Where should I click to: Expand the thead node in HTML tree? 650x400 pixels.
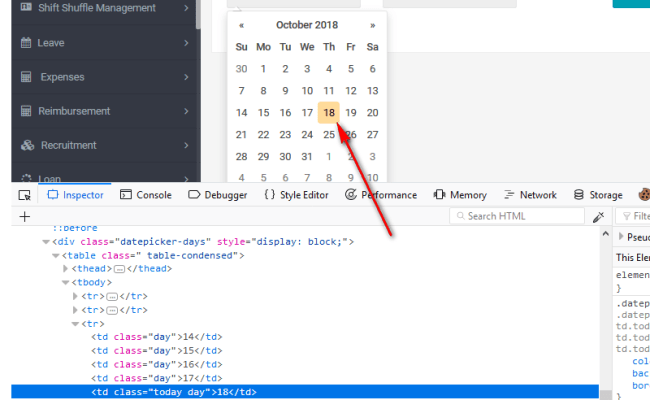coord(65,269)
